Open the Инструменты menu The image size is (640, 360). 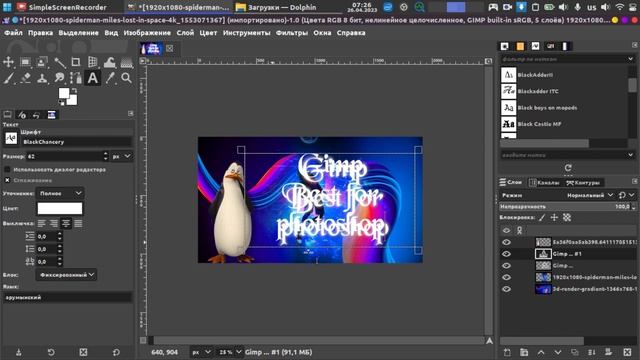tap(247, 33)
